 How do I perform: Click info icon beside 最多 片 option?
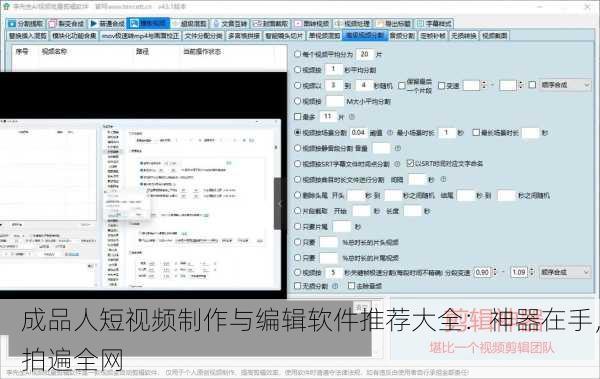point(352,117)
